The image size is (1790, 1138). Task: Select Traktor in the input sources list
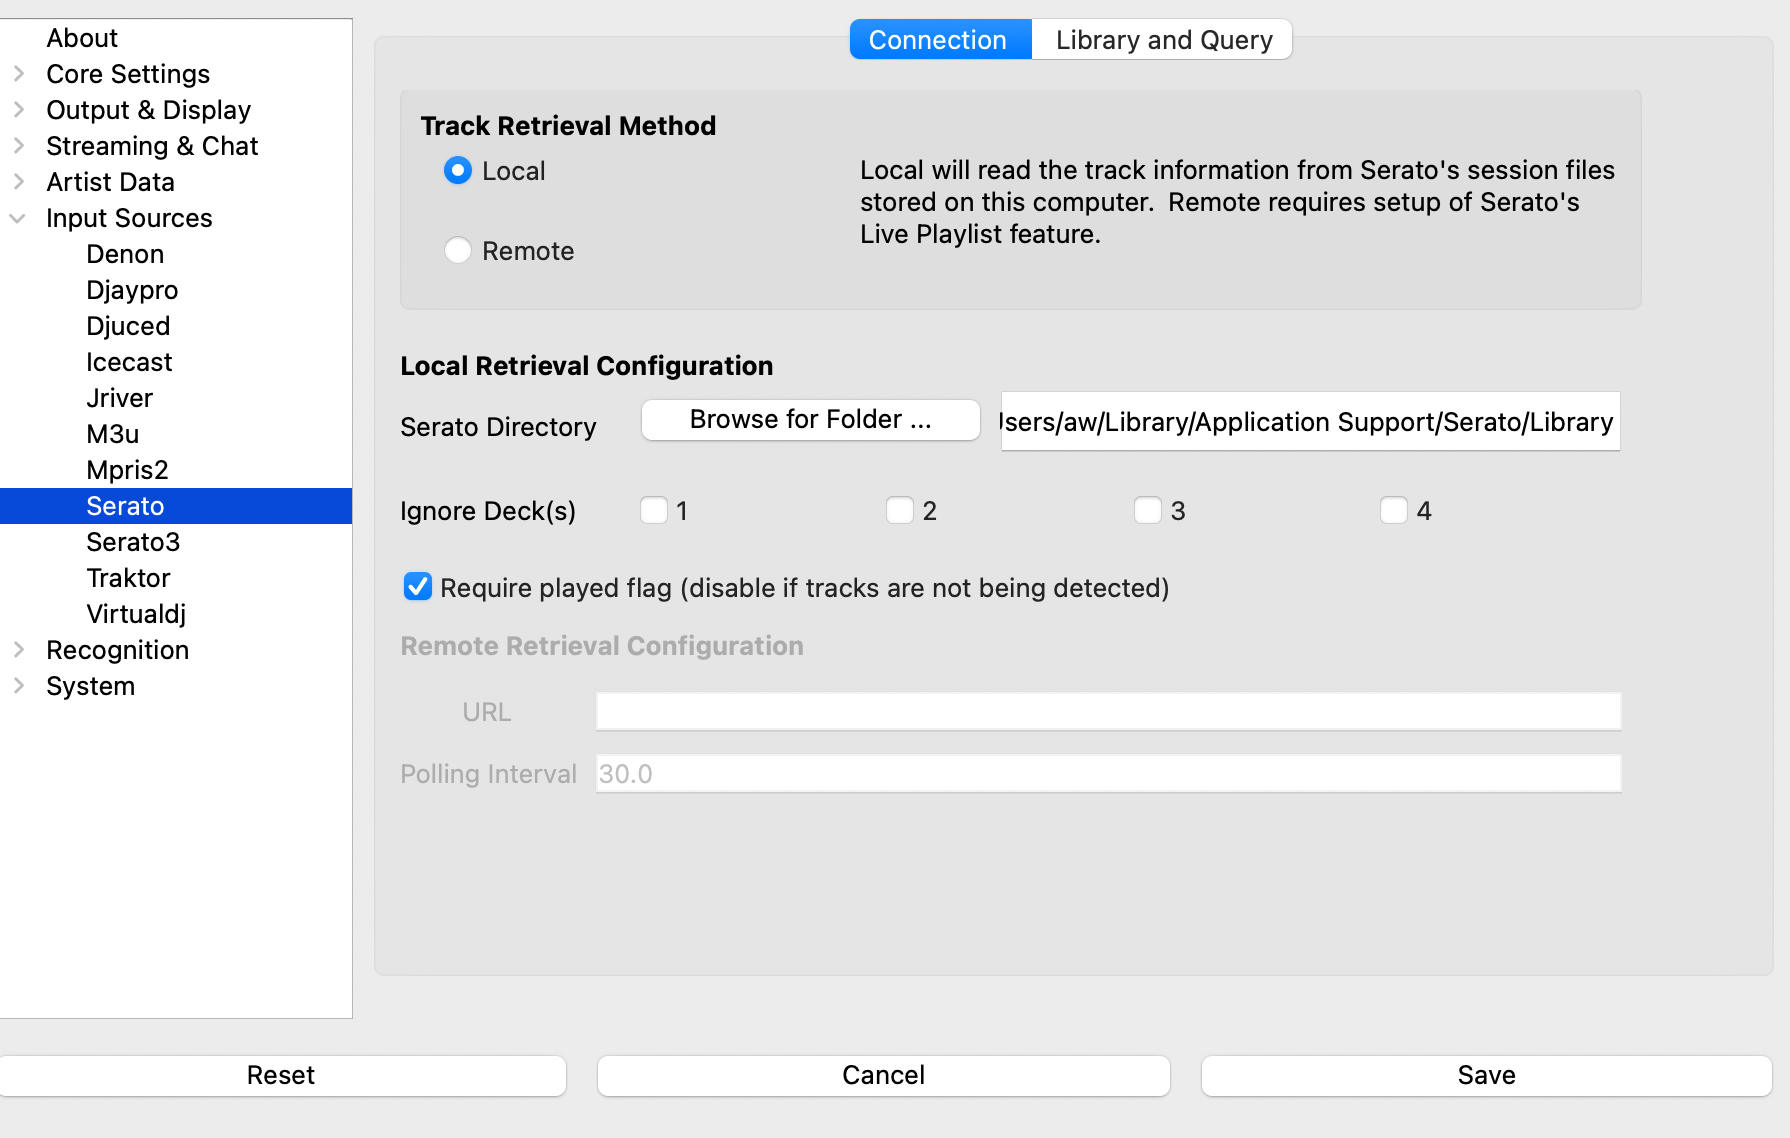(128, 578)
